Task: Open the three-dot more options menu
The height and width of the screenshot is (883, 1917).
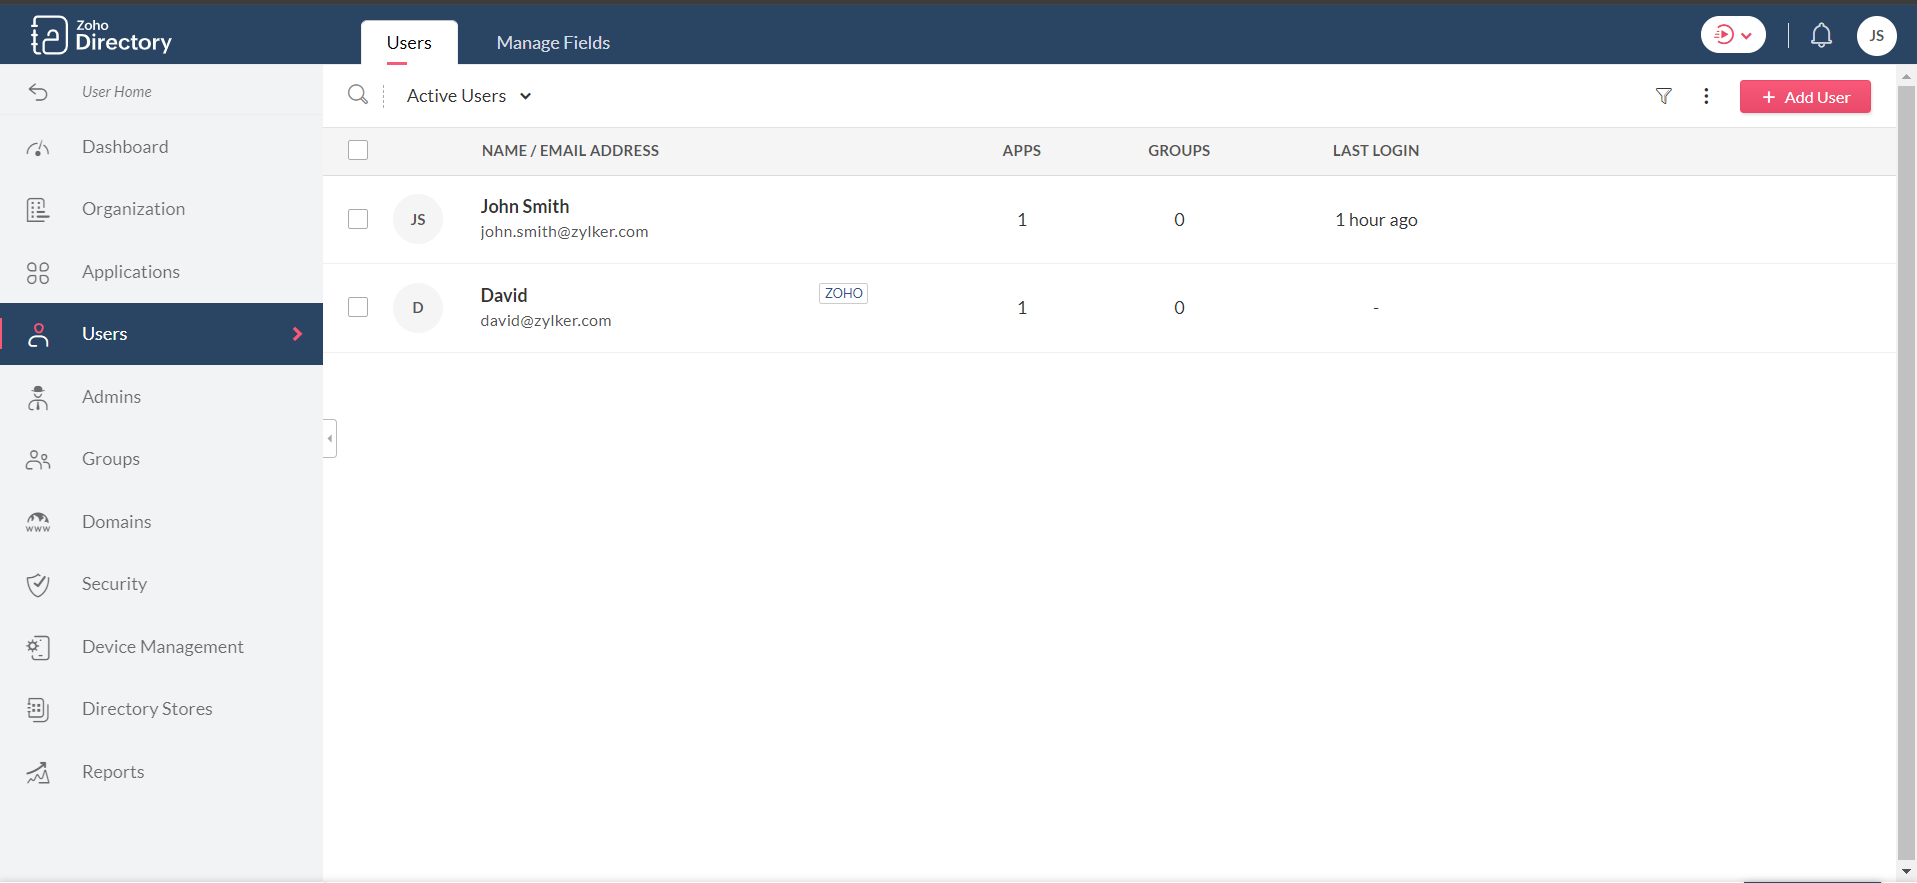Action: pos(1706,96)
